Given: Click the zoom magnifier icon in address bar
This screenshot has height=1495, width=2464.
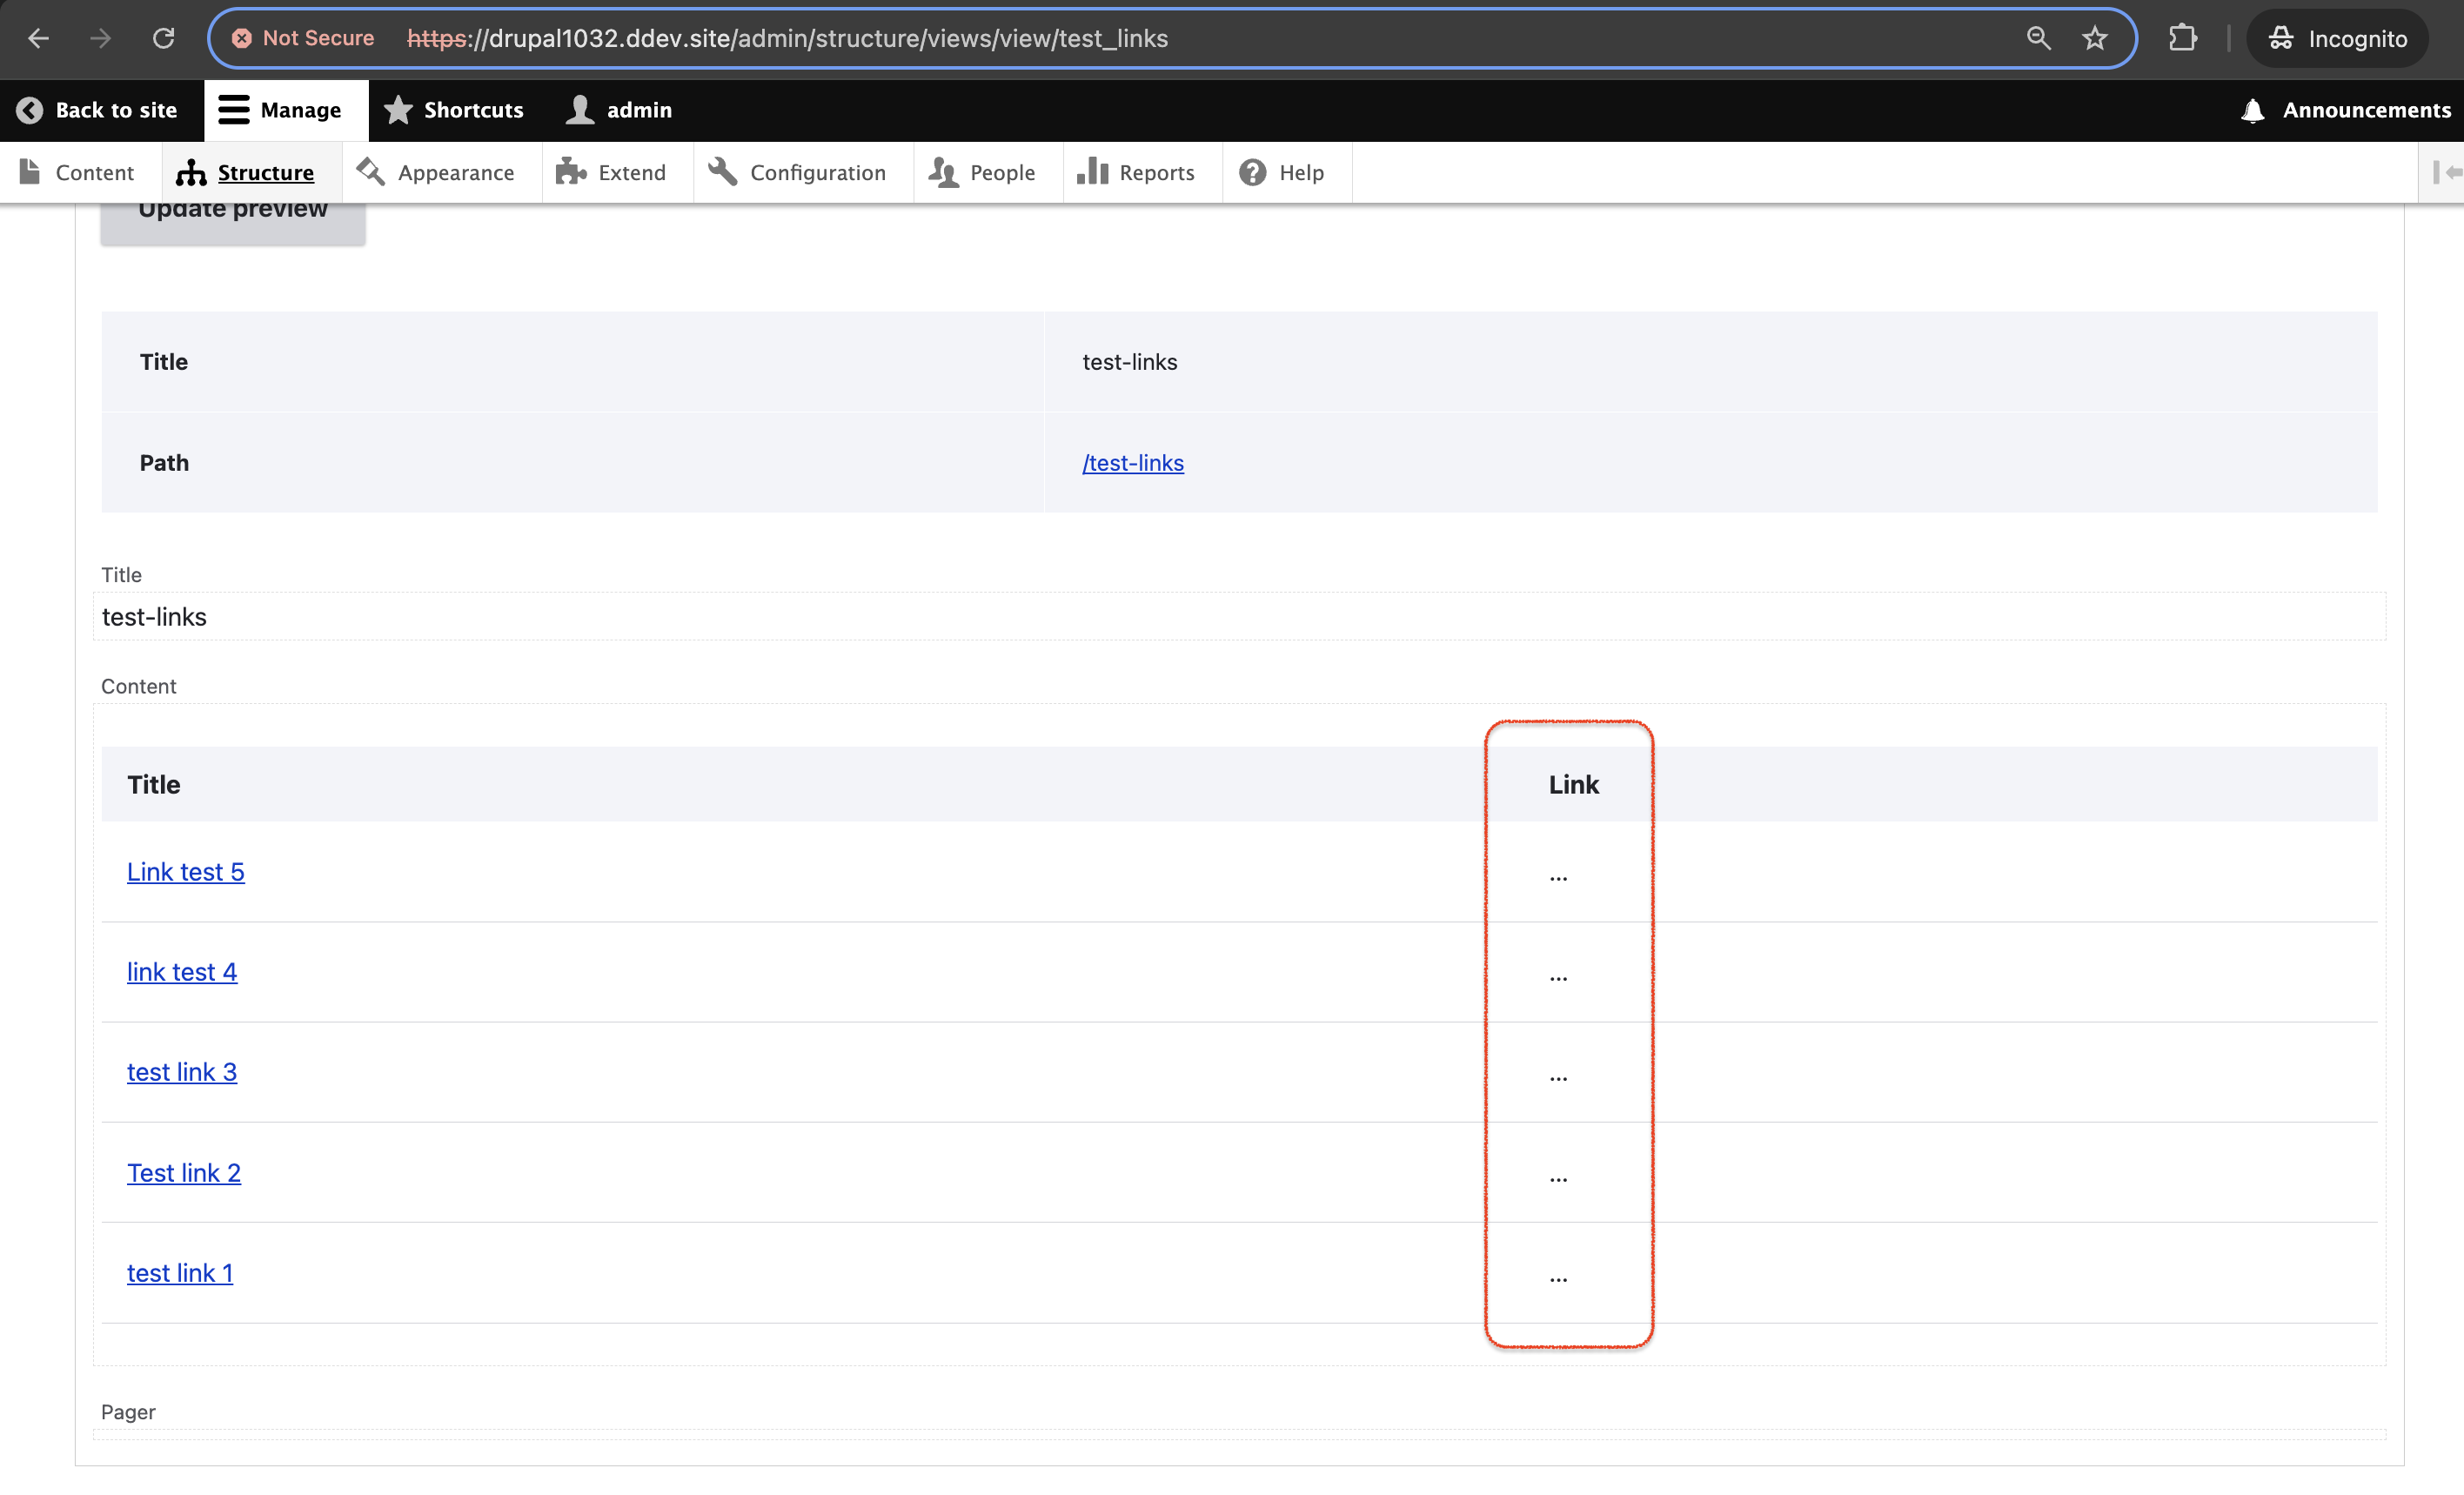Looking at the screenshot, I should coord(2038,38).
